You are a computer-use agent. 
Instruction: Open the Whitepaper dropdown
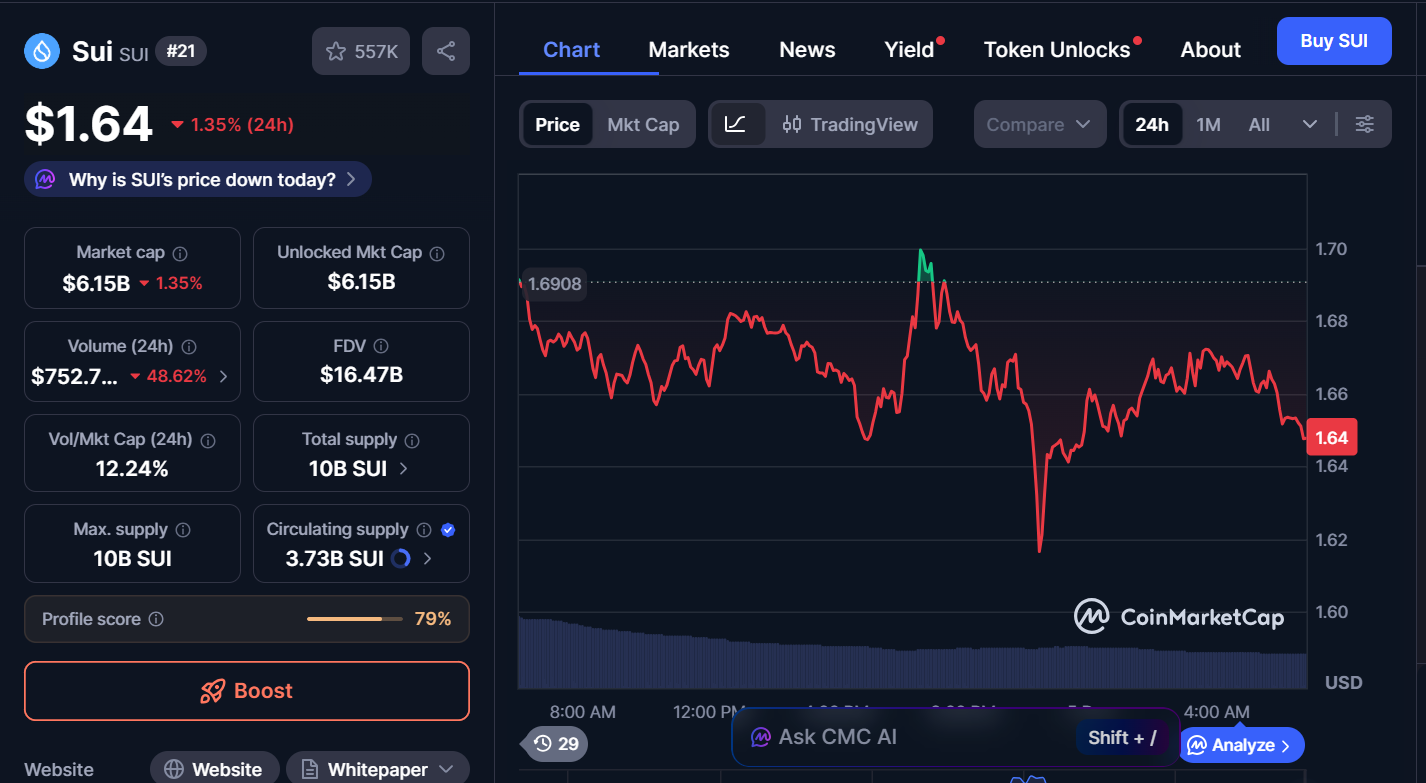point(377,769)
